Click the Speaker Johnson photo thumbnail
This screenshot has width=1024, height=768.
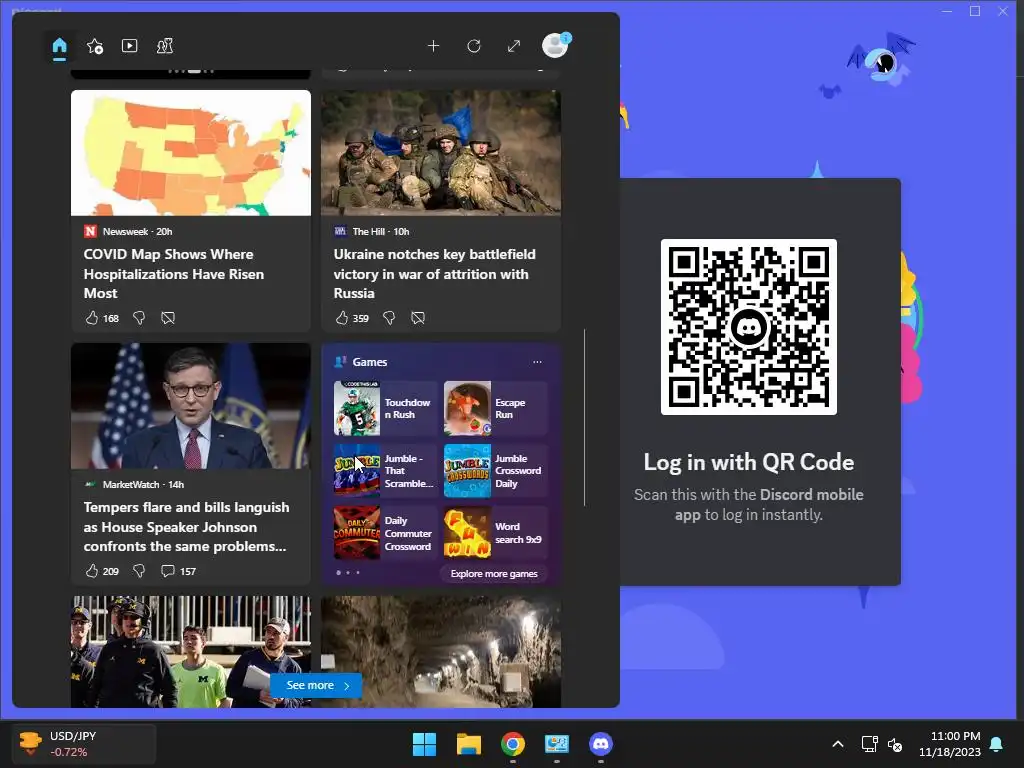tap(191, 406)
